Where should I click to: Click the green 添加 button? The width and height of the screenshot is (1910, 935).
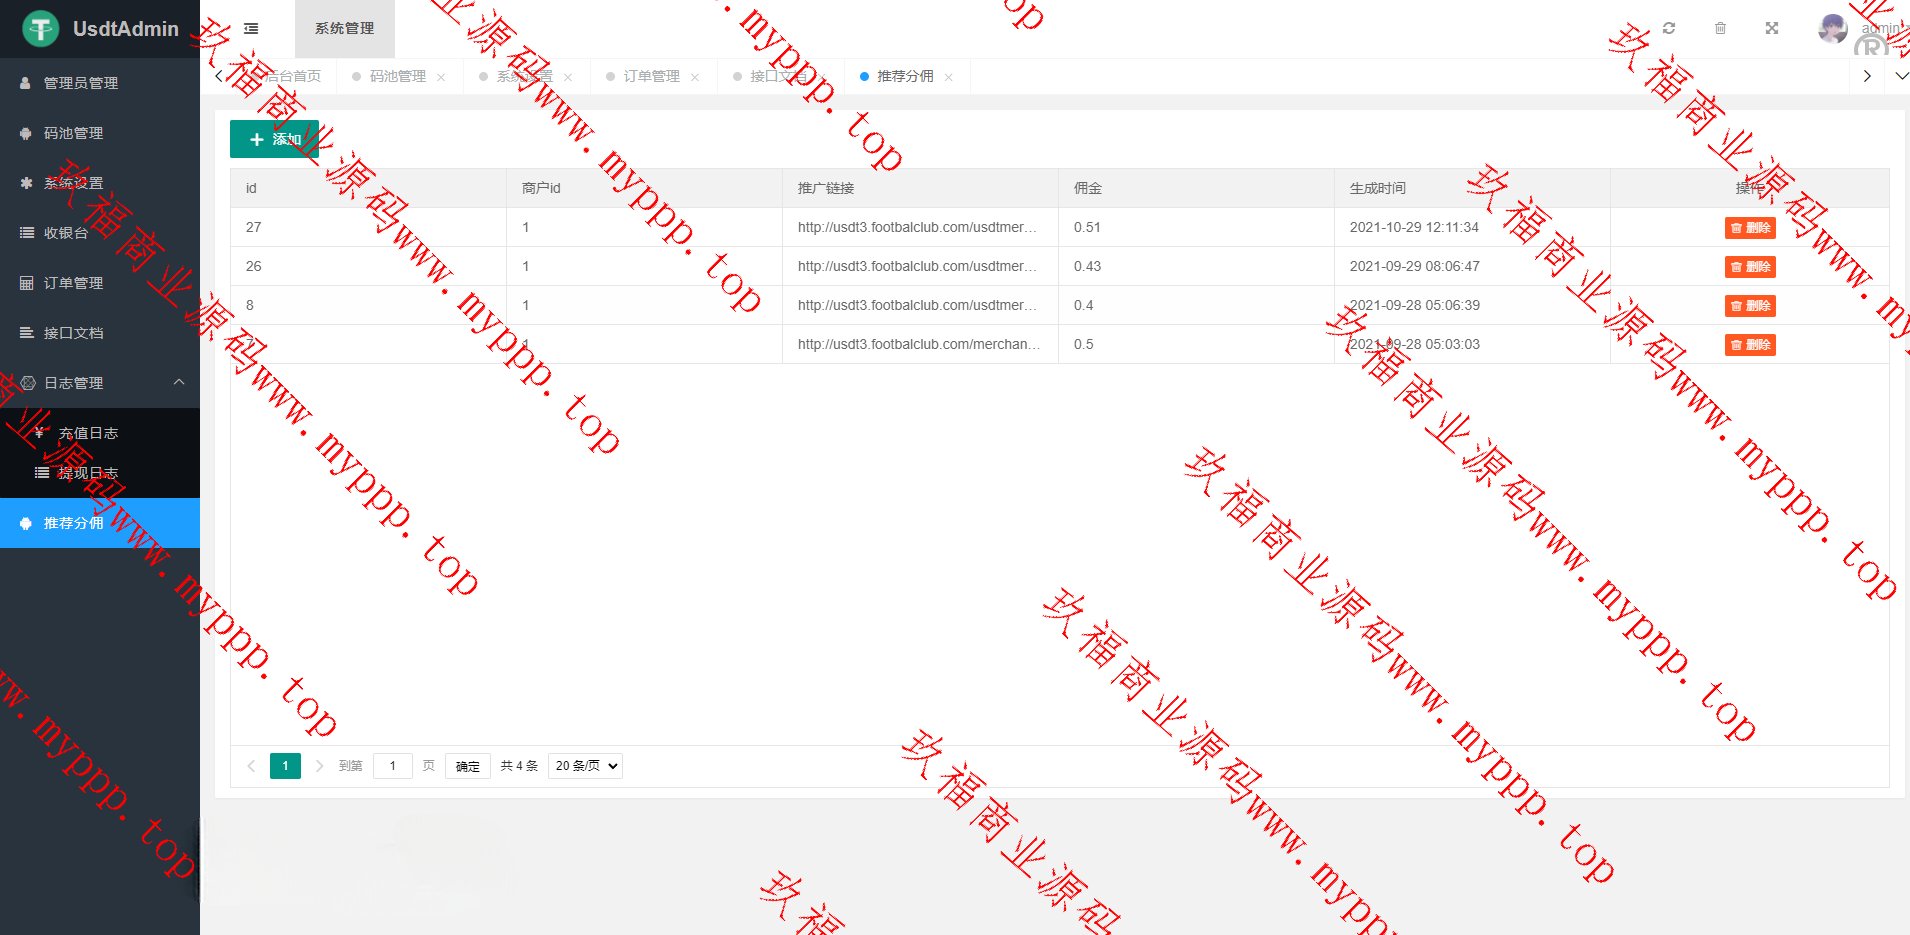pyautogui.click(x=274, y=139)
